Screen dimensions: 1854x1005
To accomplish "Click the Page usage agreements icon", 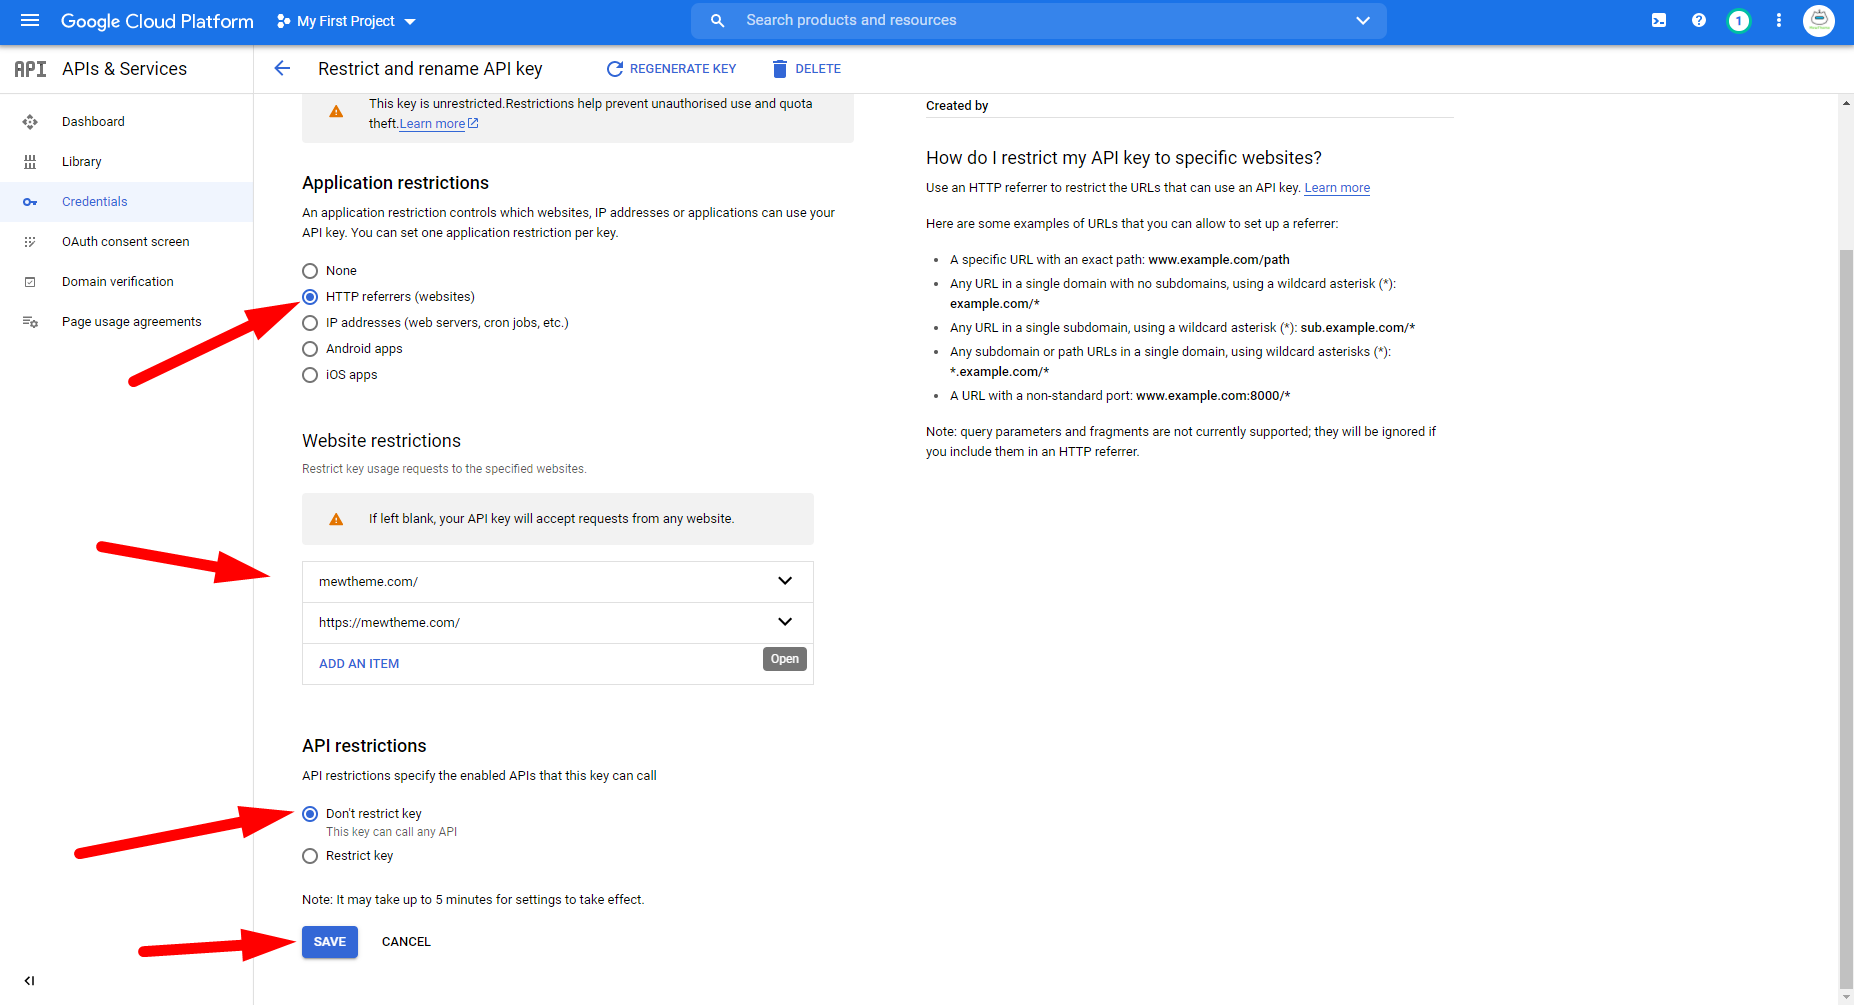I will click(x=30, y=322).
